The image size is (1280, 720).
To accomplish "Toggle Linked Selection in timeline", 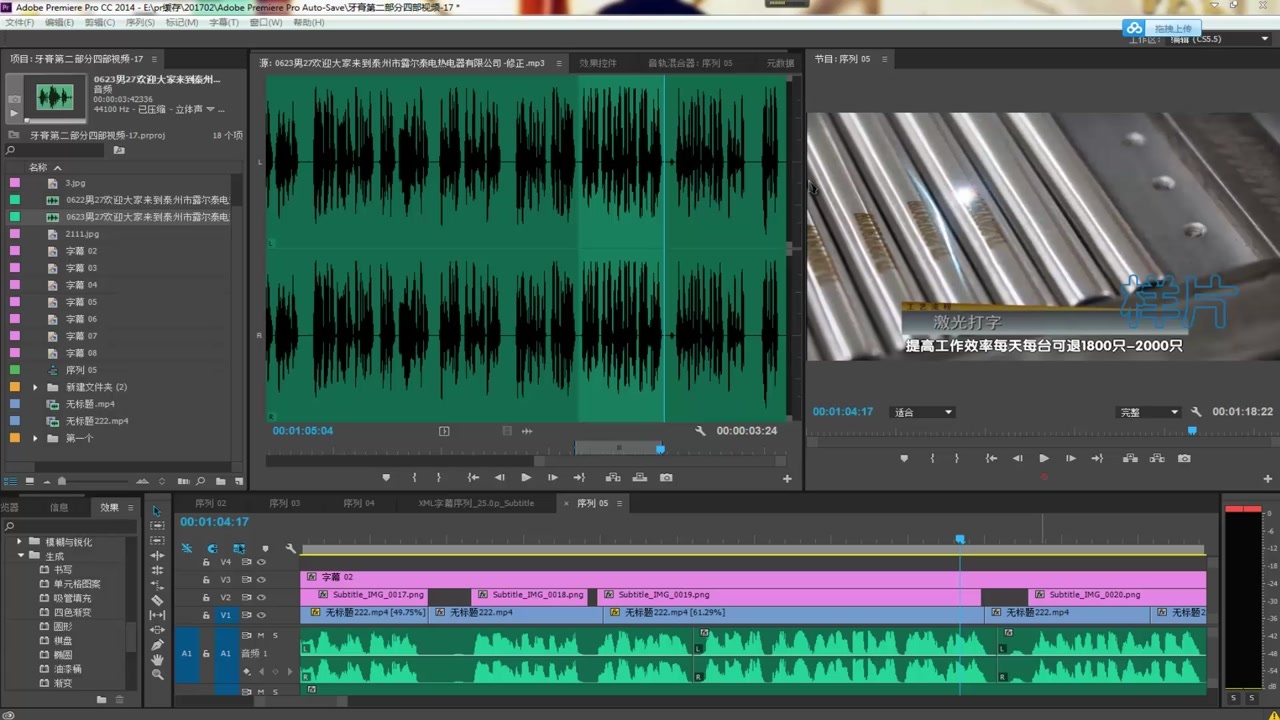I will (239, 548).
